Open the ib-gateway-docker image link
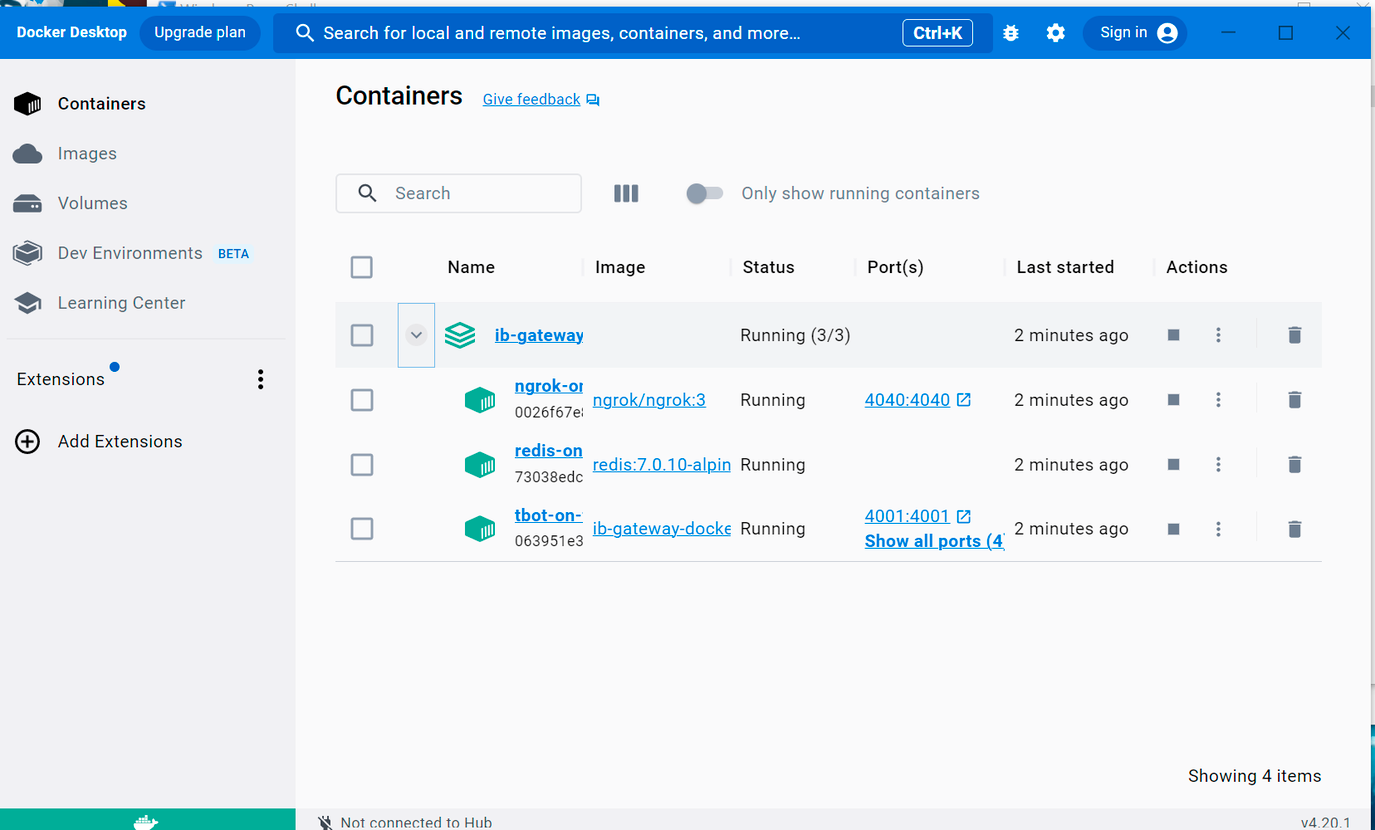Viewport: 1375px width, 830px height. coord(662,529)
